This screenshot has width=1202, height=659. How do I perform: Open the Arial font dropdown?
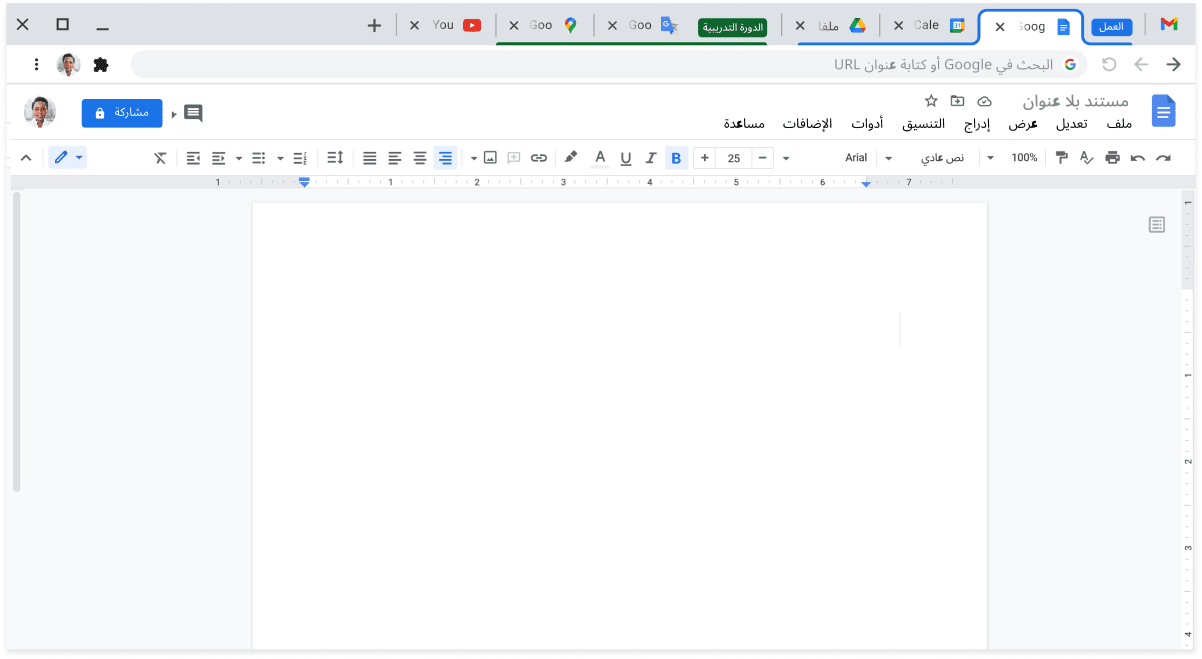pos(867,158)
